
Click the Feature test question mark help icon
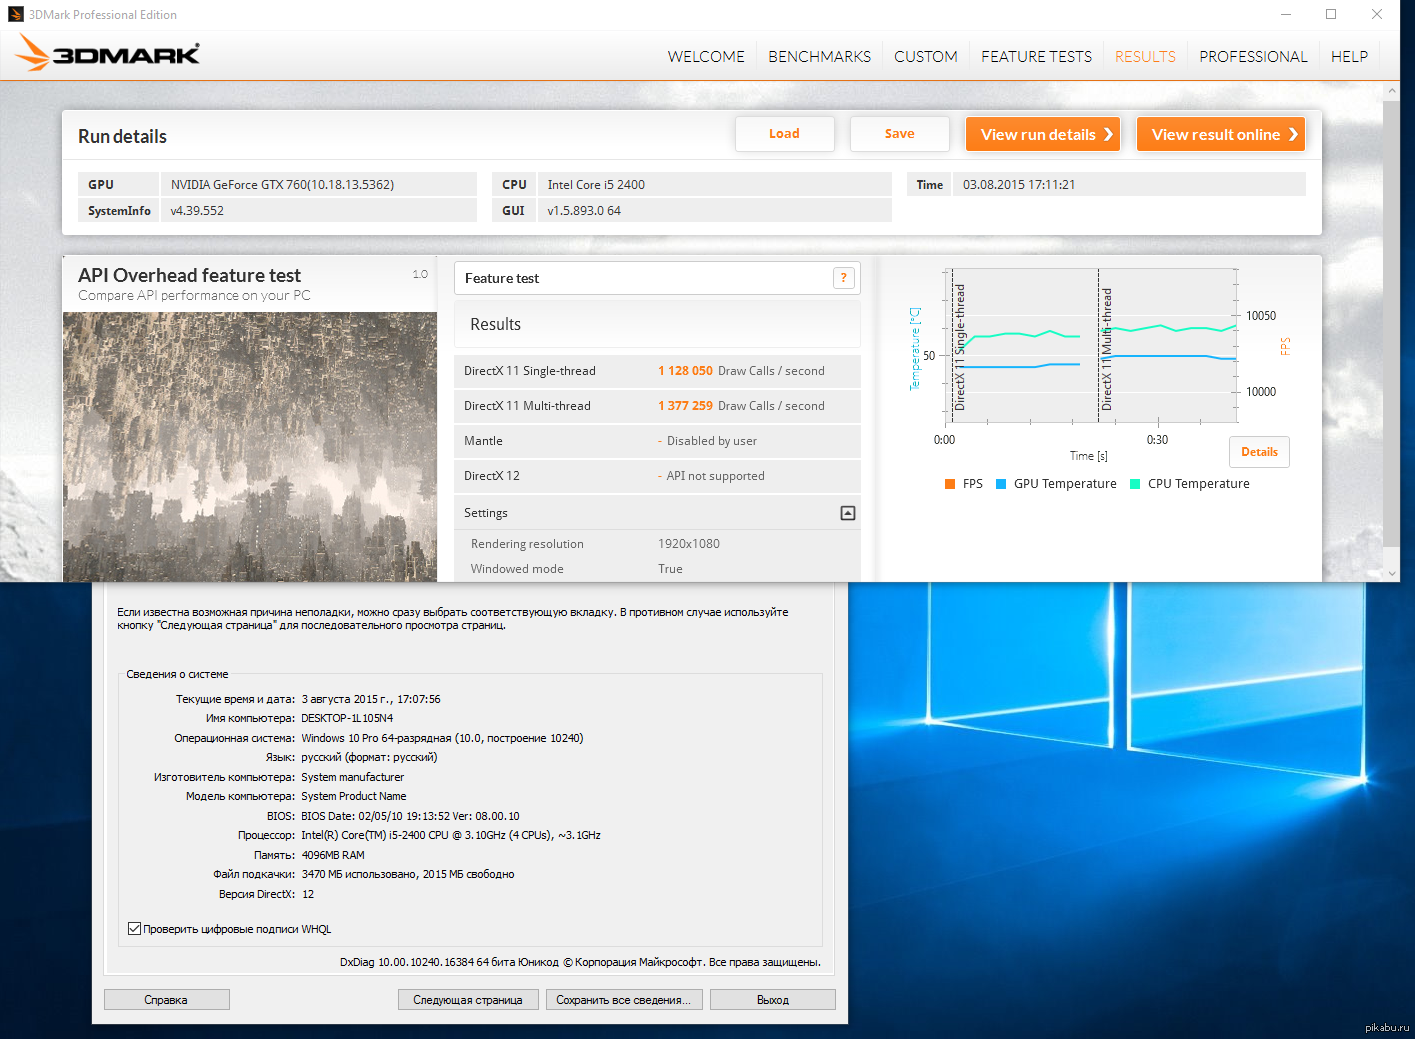(844, 278)
